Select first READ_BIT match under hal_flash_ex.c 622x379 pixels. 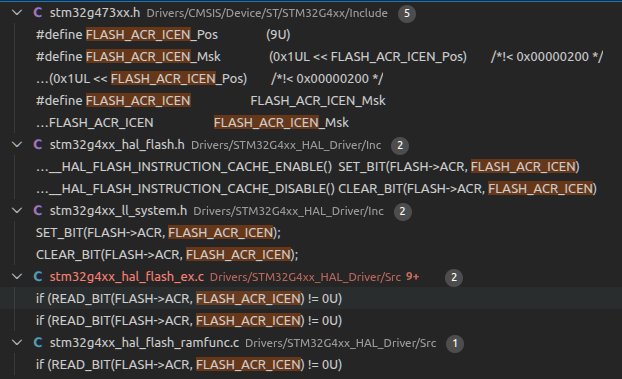[x=189, y=298]
